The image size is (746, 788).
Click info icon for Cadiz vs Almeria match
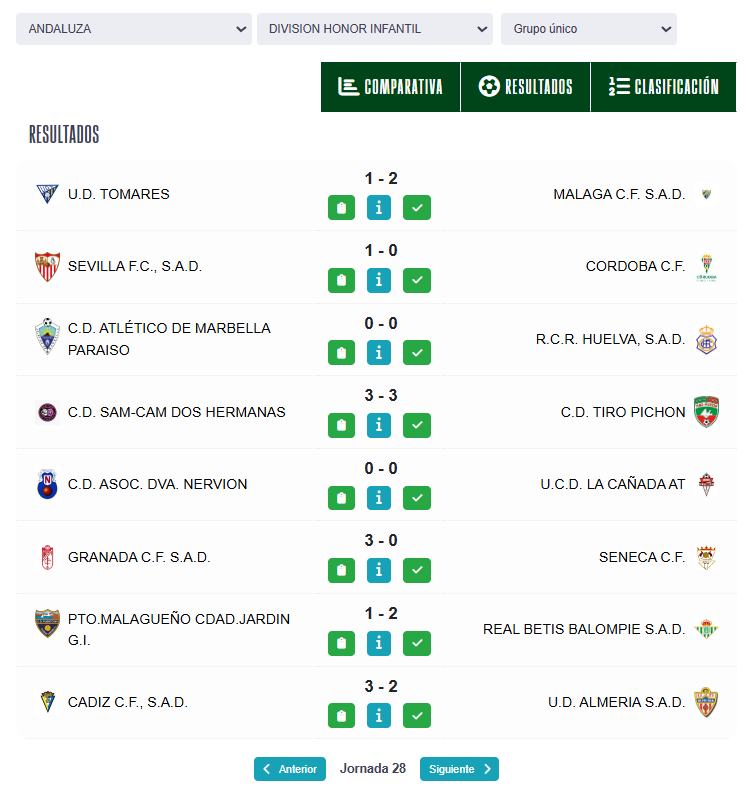coord(379,715)
